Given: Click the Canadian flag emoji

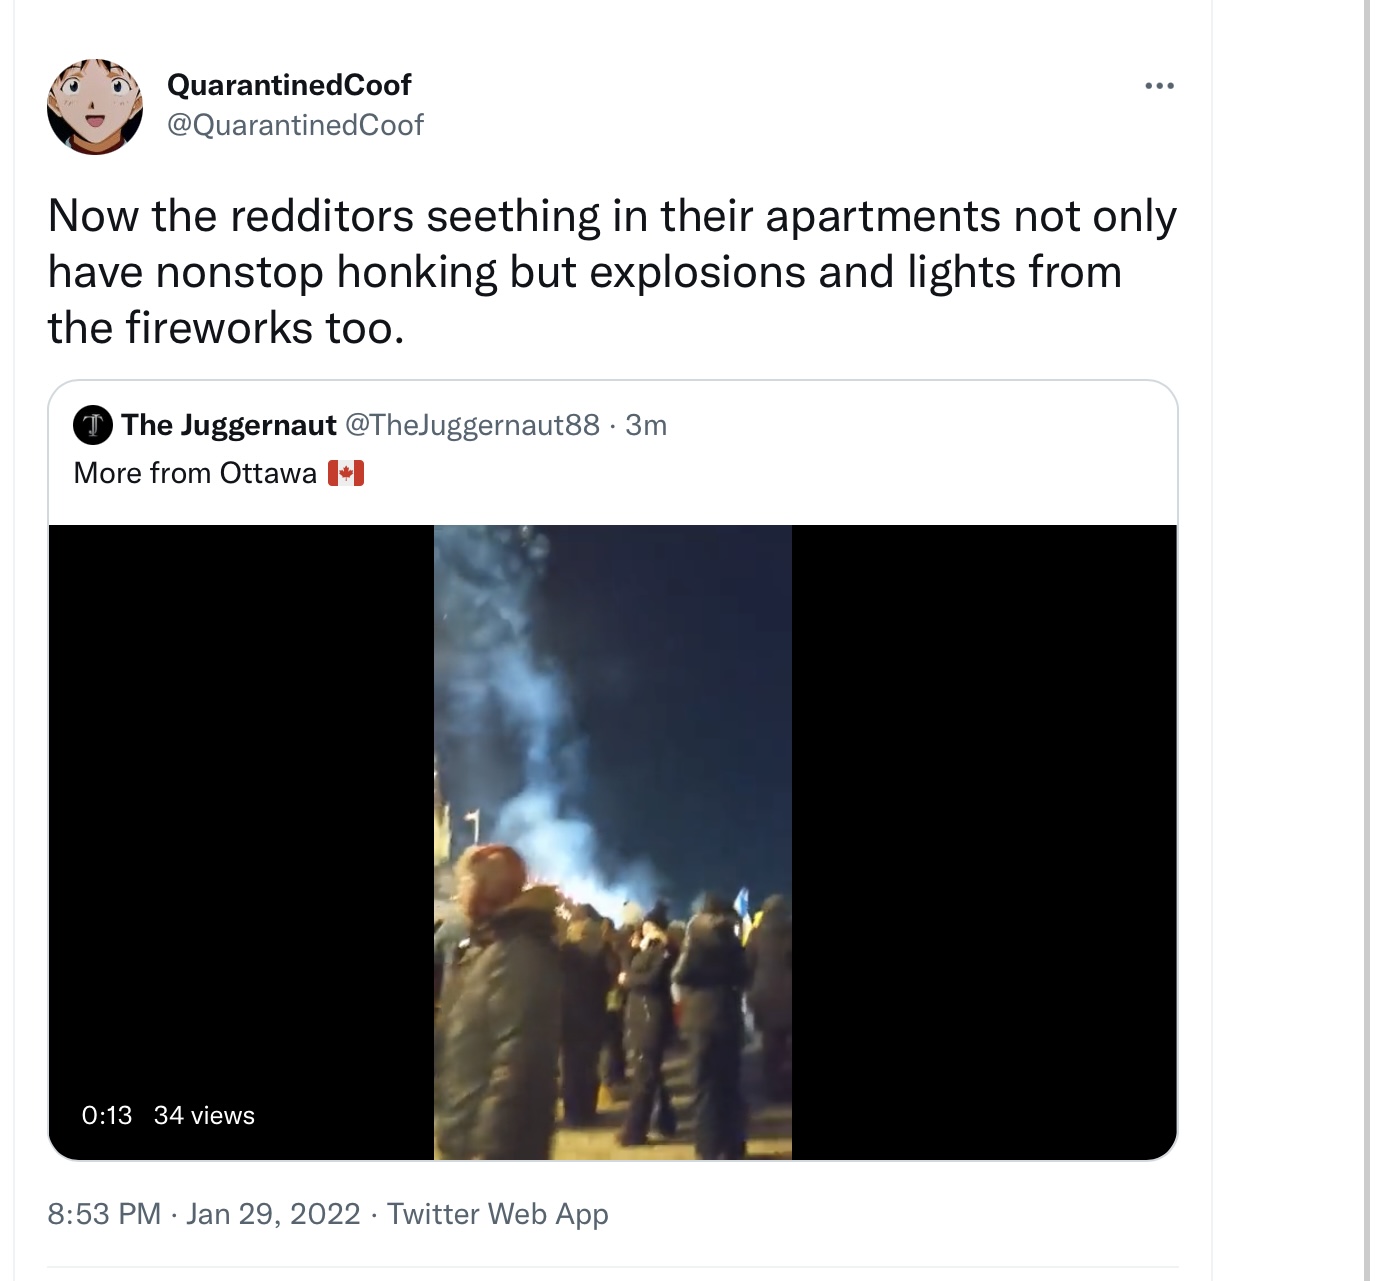Looking at the screenshot, I should point(346,473).
